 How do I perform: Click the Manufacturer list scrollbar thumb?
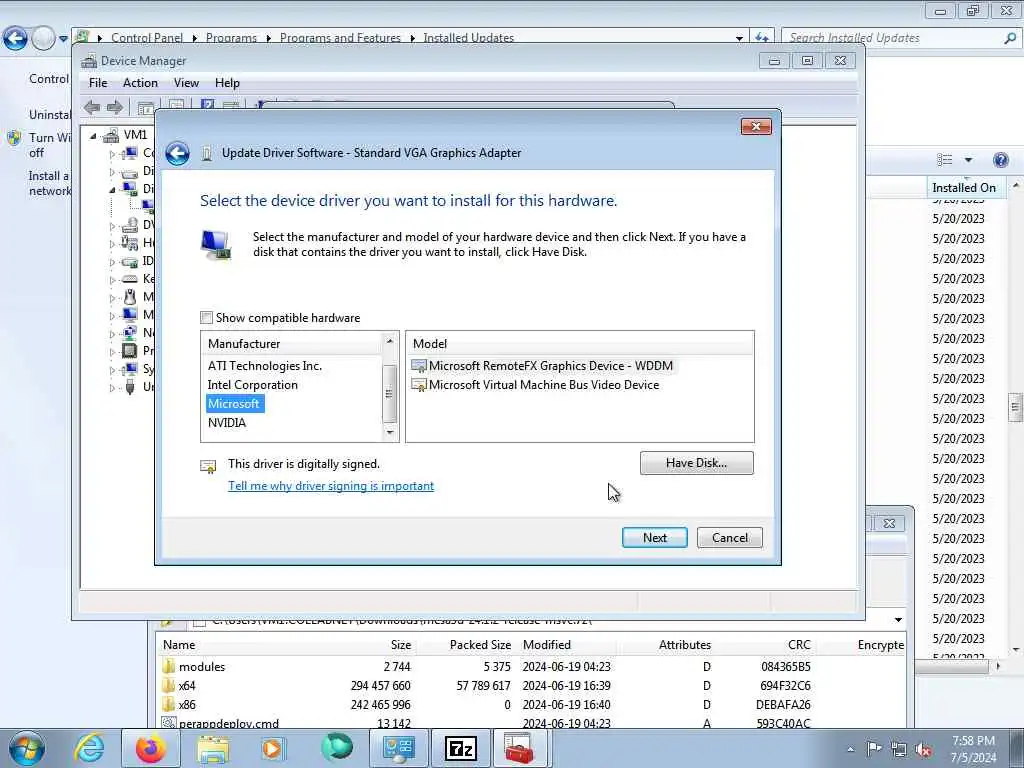[x=389, y=394]
